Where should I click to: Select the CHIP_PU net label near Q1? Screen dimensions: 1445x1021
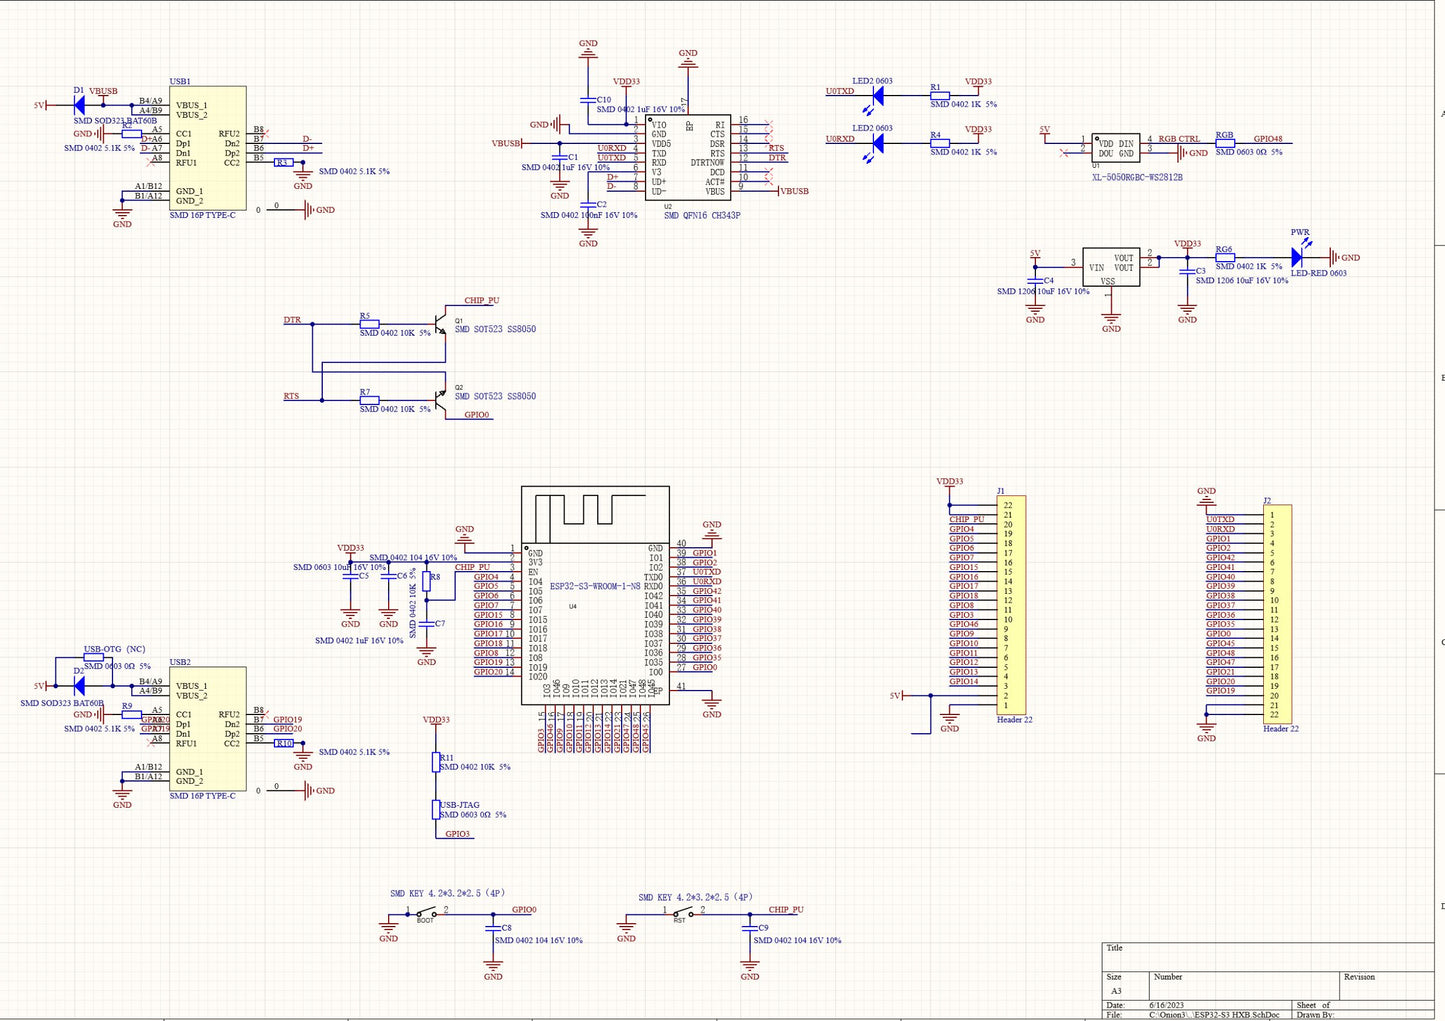click(x=480, y=300)
